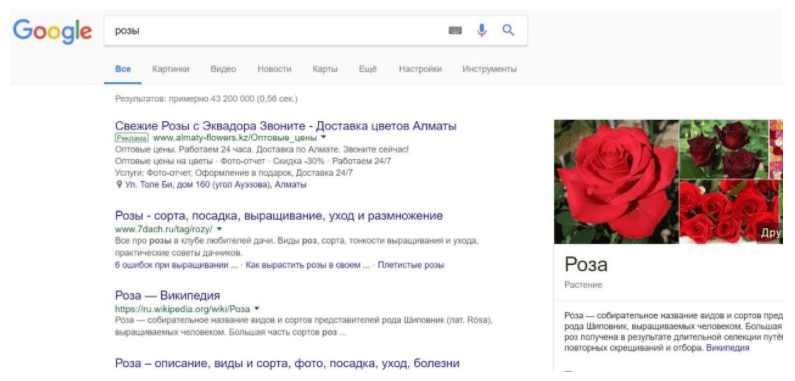
Task: Open the on-screen keyboard icon in search box
Action: (x=455, y=31)
